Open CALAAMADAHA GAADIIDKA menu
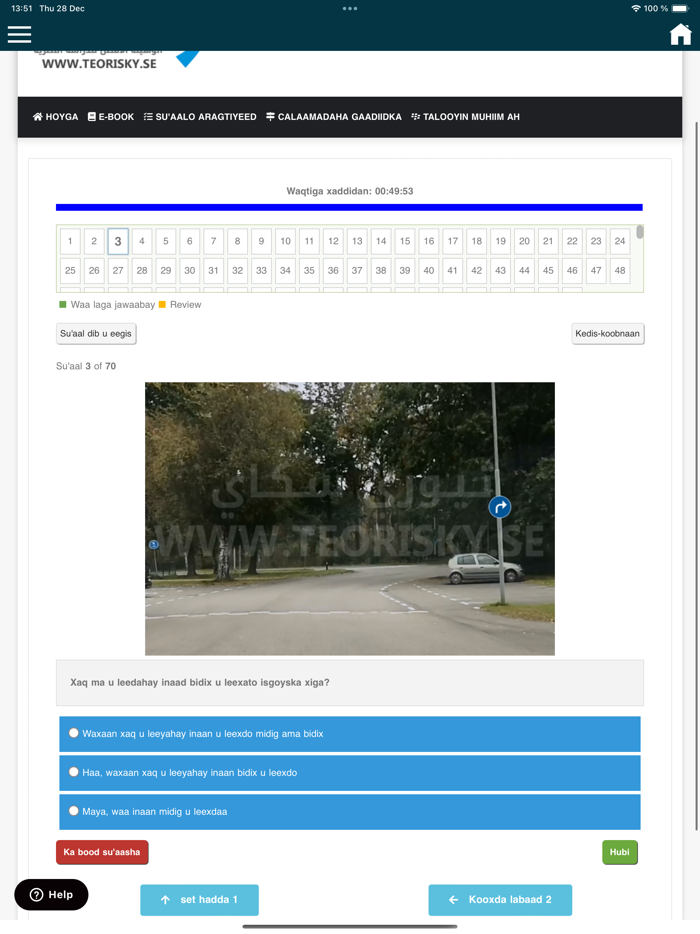 (334, 117)
